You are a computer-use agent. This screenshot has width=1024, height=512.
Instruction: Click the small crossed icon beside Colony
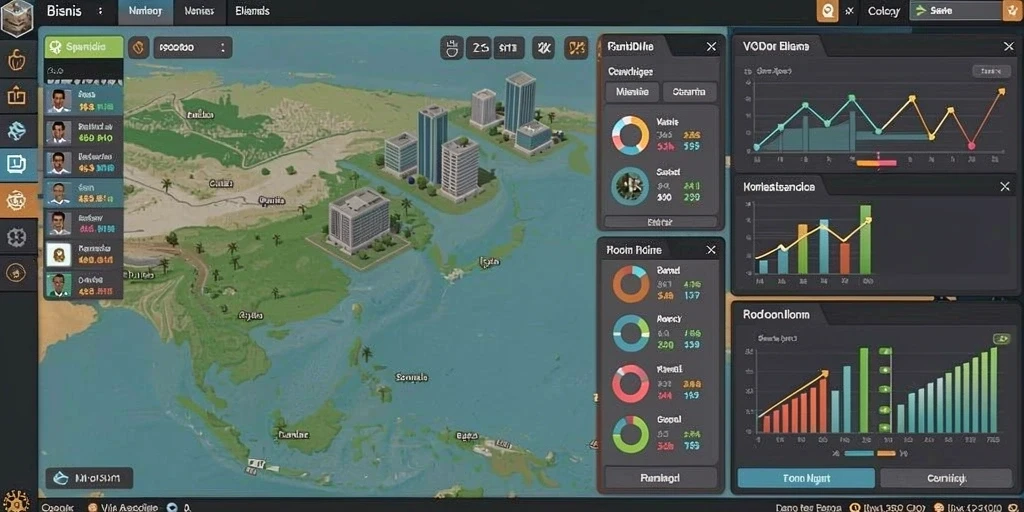pyautogui.click(x=849, y=11)
